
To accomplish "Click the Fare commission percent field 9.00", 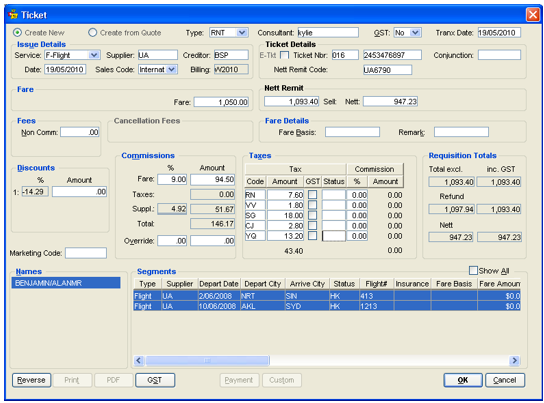I will pos(172,179).
